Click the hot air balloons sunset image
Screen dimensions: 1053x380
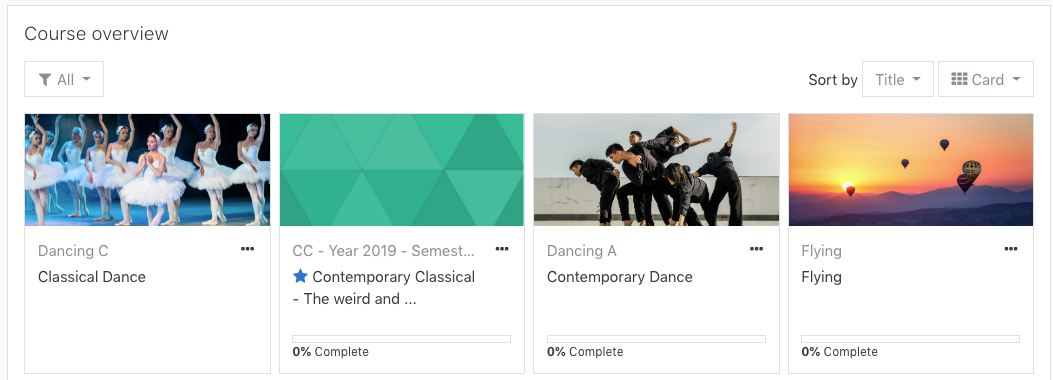tap(911, 170)
